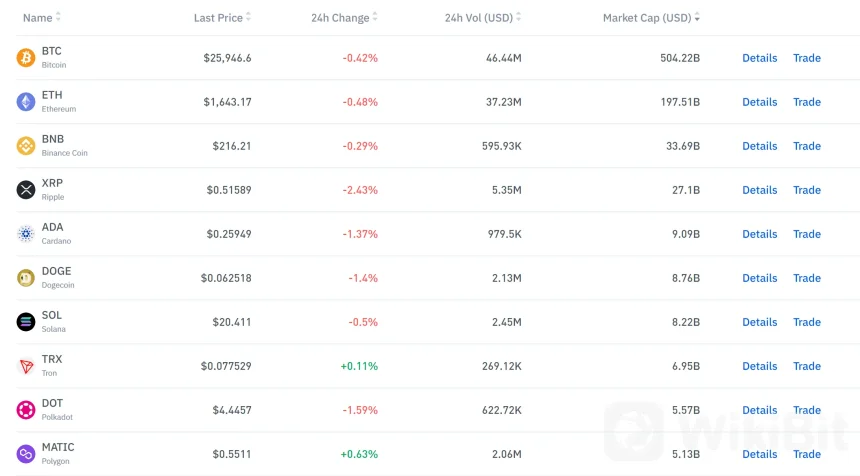Open Details link for BTC

(x=759, y=58)
